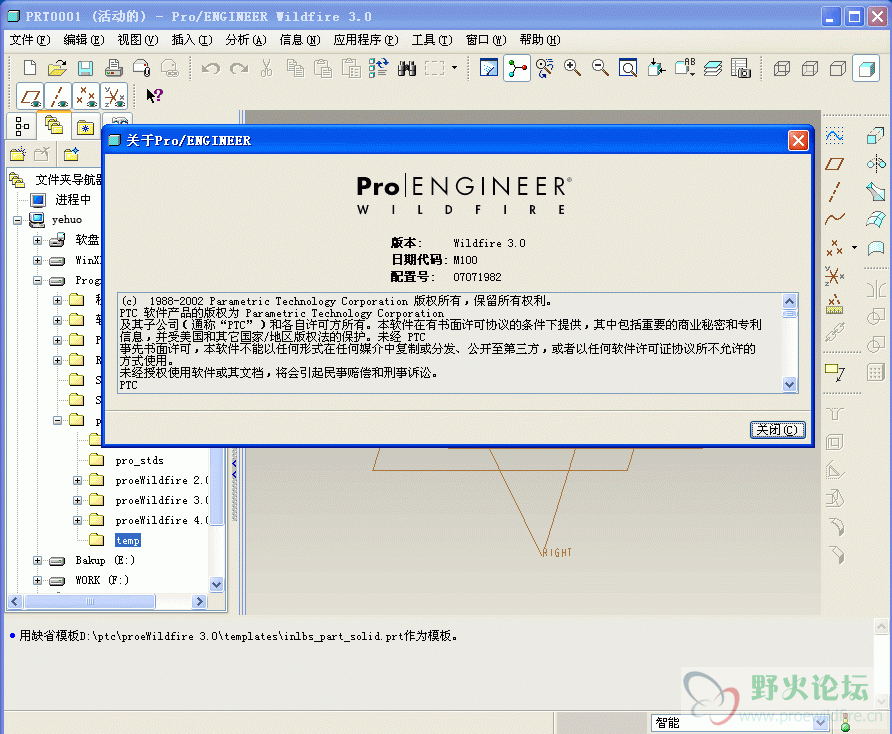Viewport: 892px width, 734px height.
Task: Expand the 软盘 floppy drive node
Action: 38,240
